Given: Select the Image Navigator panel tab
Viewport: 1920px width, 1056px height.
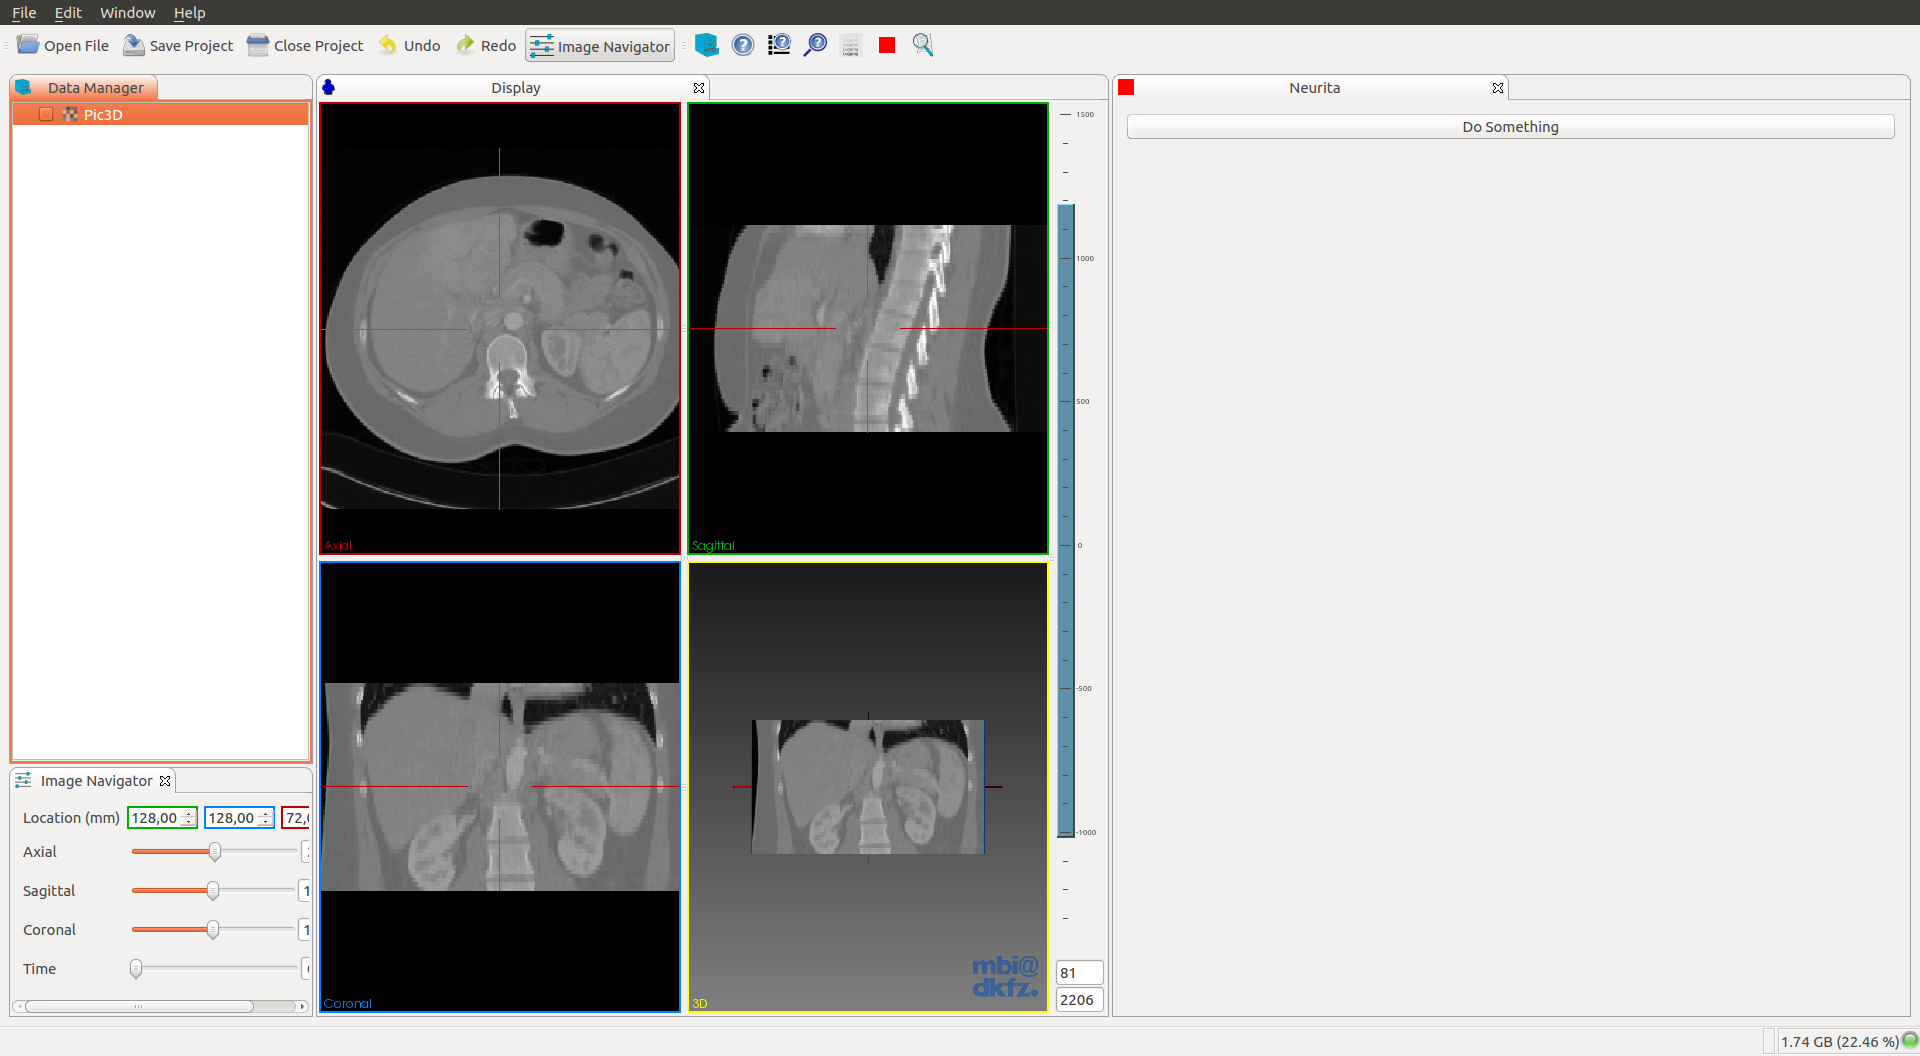Looking at the screenshot, I should pos(94,781).
